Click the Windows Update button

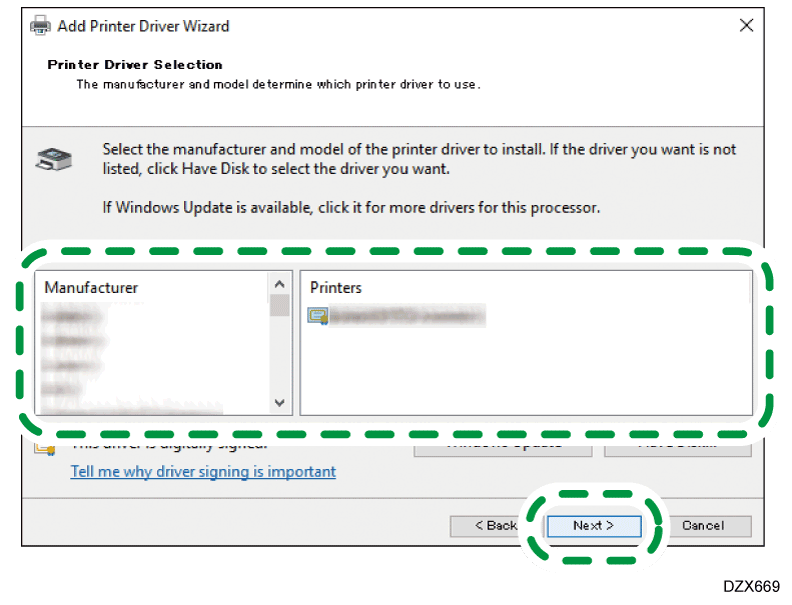tap(502, 446)
